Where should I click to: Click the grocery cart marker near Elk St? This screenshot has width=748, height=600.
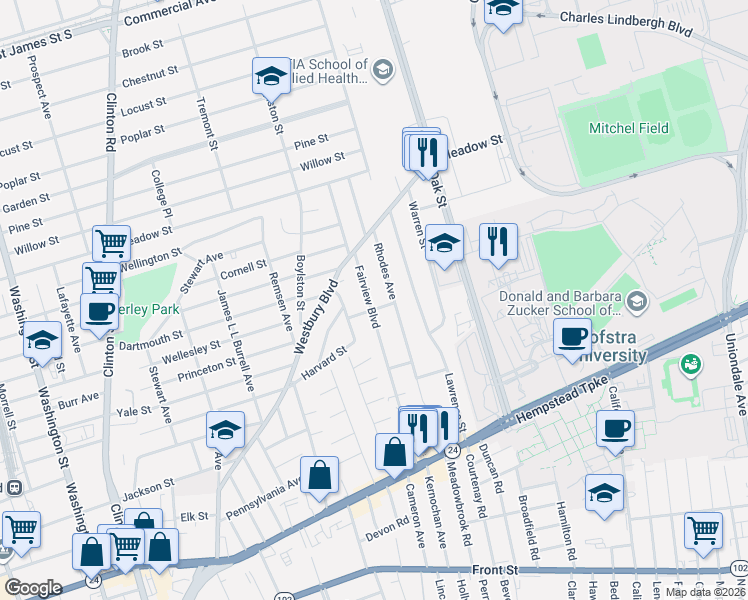[x=126, y=548]
